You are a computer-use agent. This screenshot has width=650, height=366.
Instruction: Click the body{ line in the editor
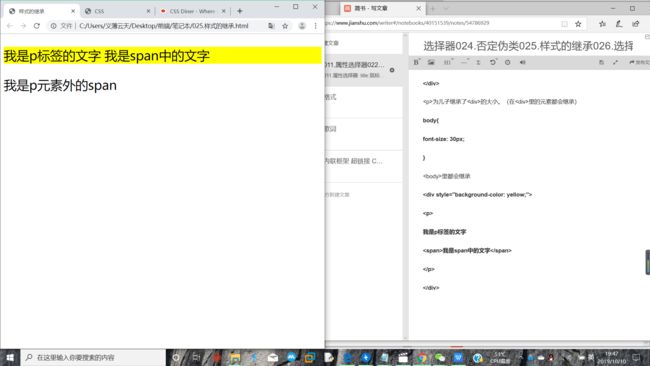(x=431, y=120)
